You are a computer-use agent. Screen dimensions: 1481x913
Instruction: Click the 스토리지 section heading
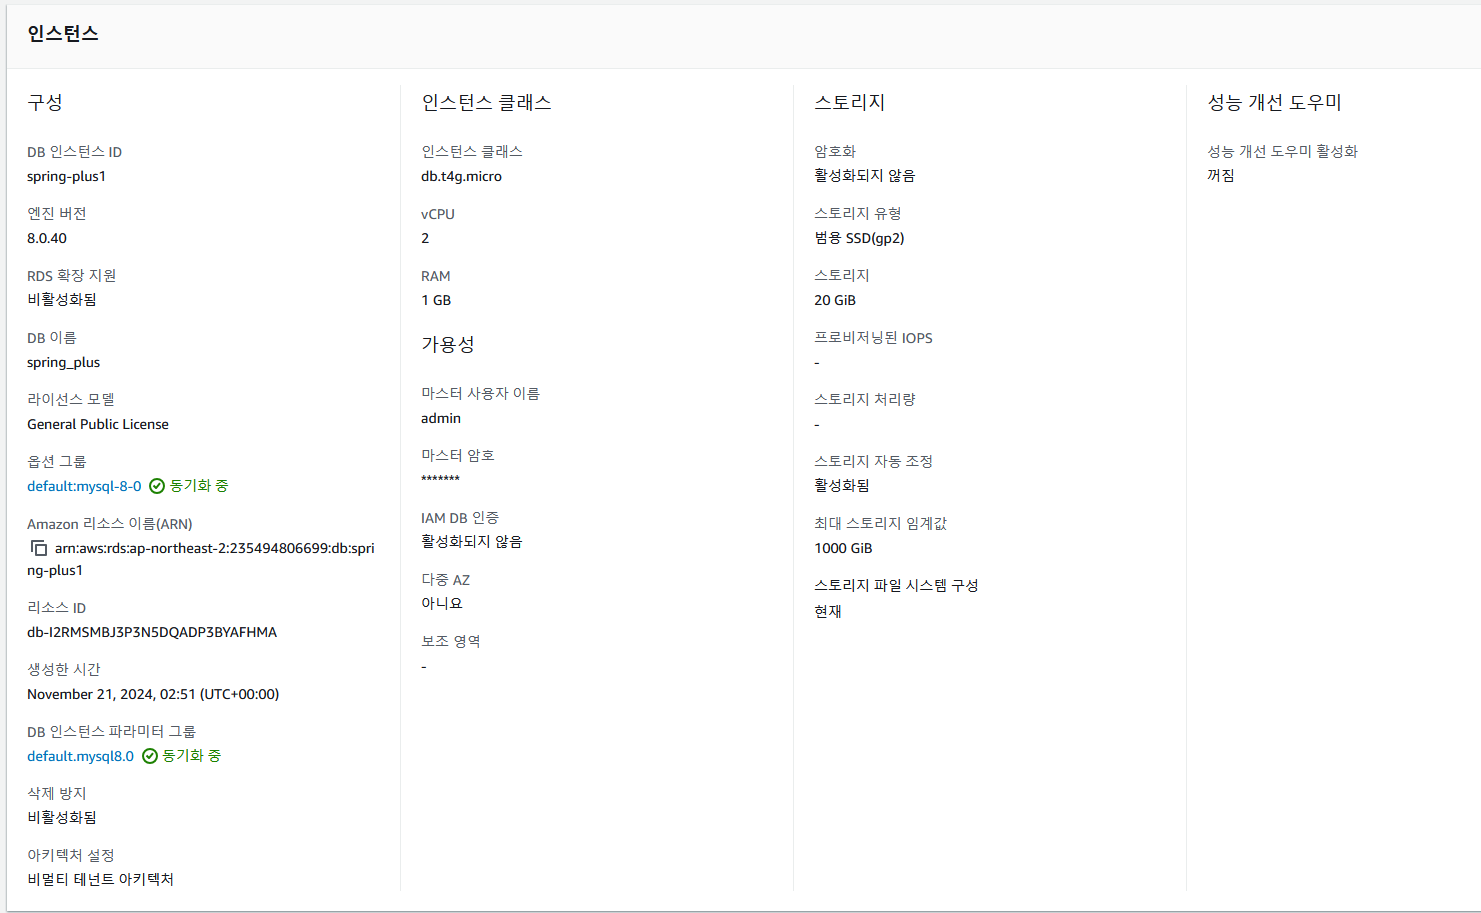coord(850,102)
